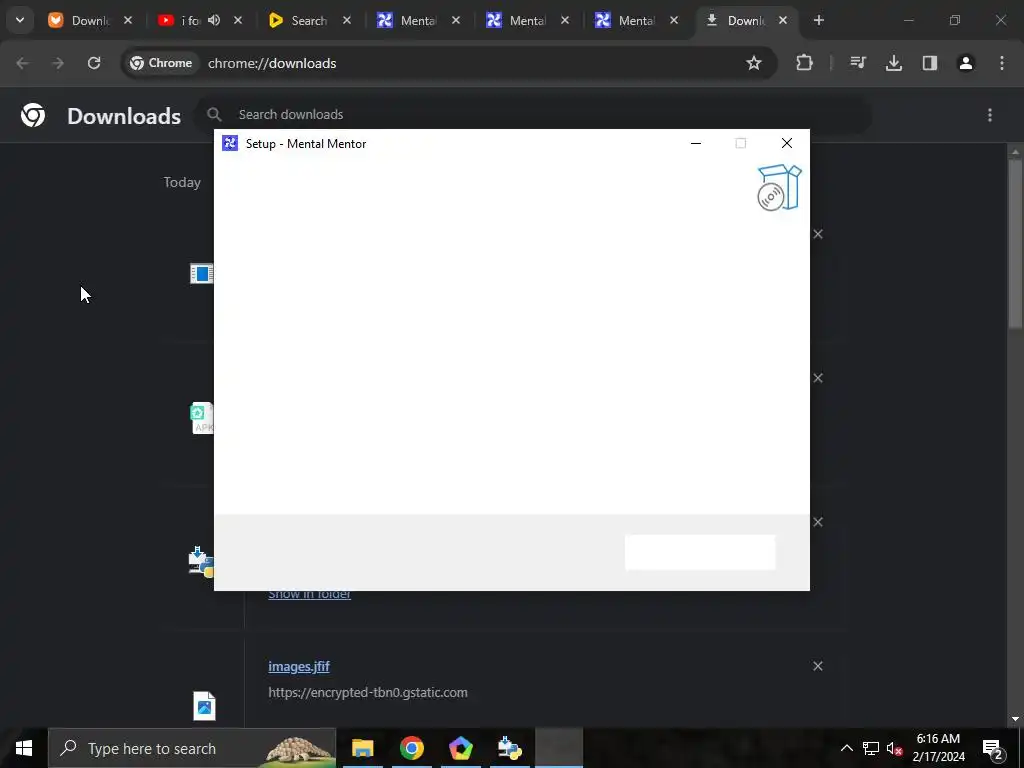Open the Windows Start menu

(x=24, y=748)
